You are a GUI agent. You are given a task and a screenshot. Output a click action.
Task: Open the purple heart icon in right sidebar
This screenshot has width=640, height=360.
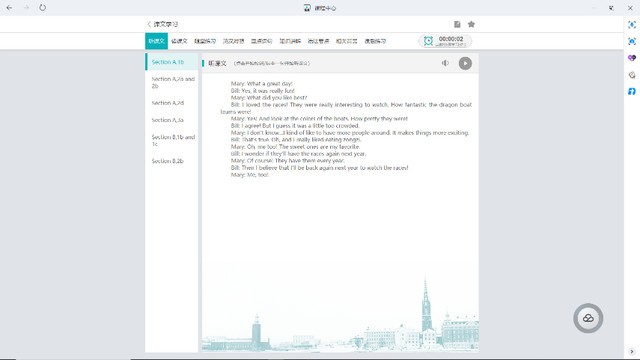coord(632,58)
